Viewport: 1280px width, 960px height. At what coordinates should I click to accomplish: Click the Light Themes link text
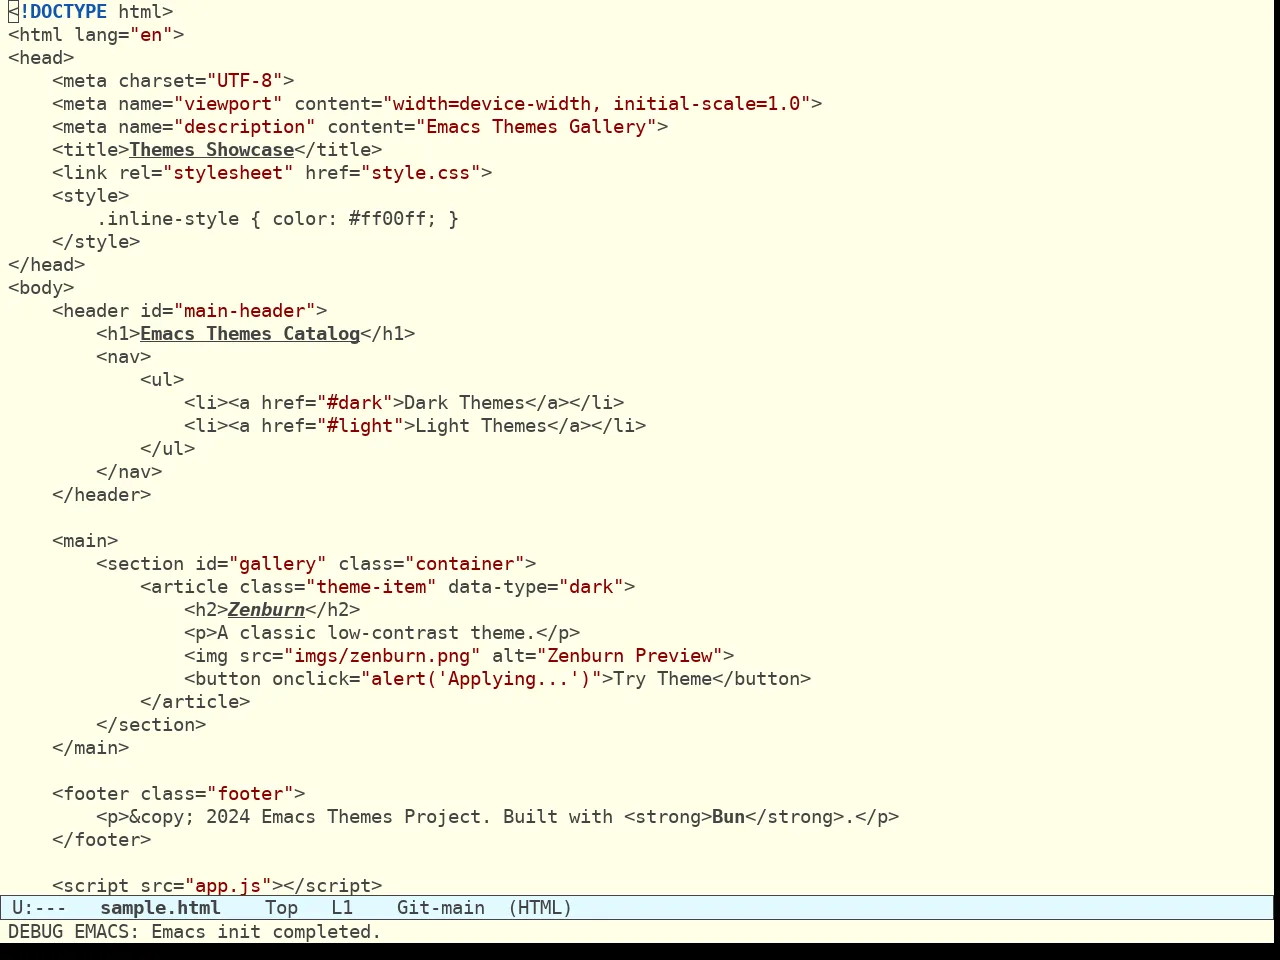tap(481, 426)
